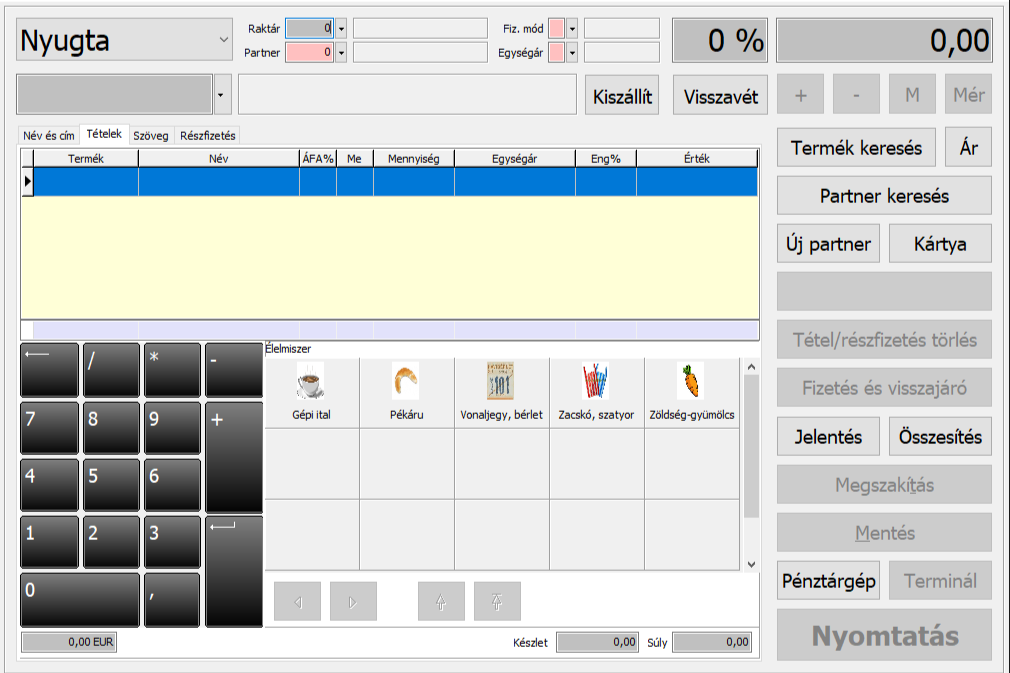The height and width of the screenshot is (673, 1010).
Task: Click the up one level arrow button
Action: point(441,602)
